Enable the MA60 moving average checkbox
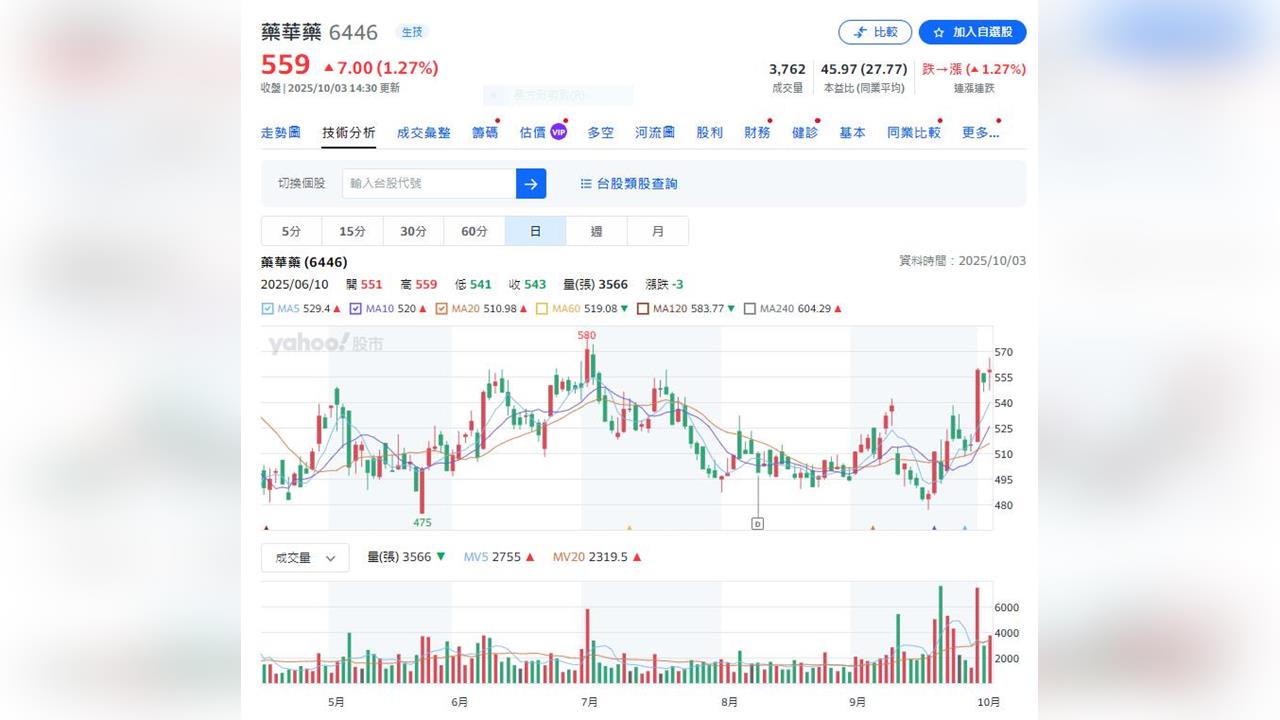The height and width of the screenshot is (720, 1280). [x=542, y=309]
